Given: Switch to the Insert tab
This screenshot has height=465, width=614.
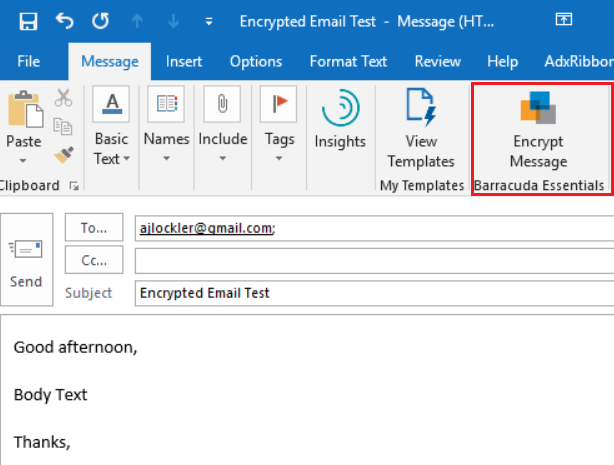Looking at the screenshot, I should [x=184, y=61].
